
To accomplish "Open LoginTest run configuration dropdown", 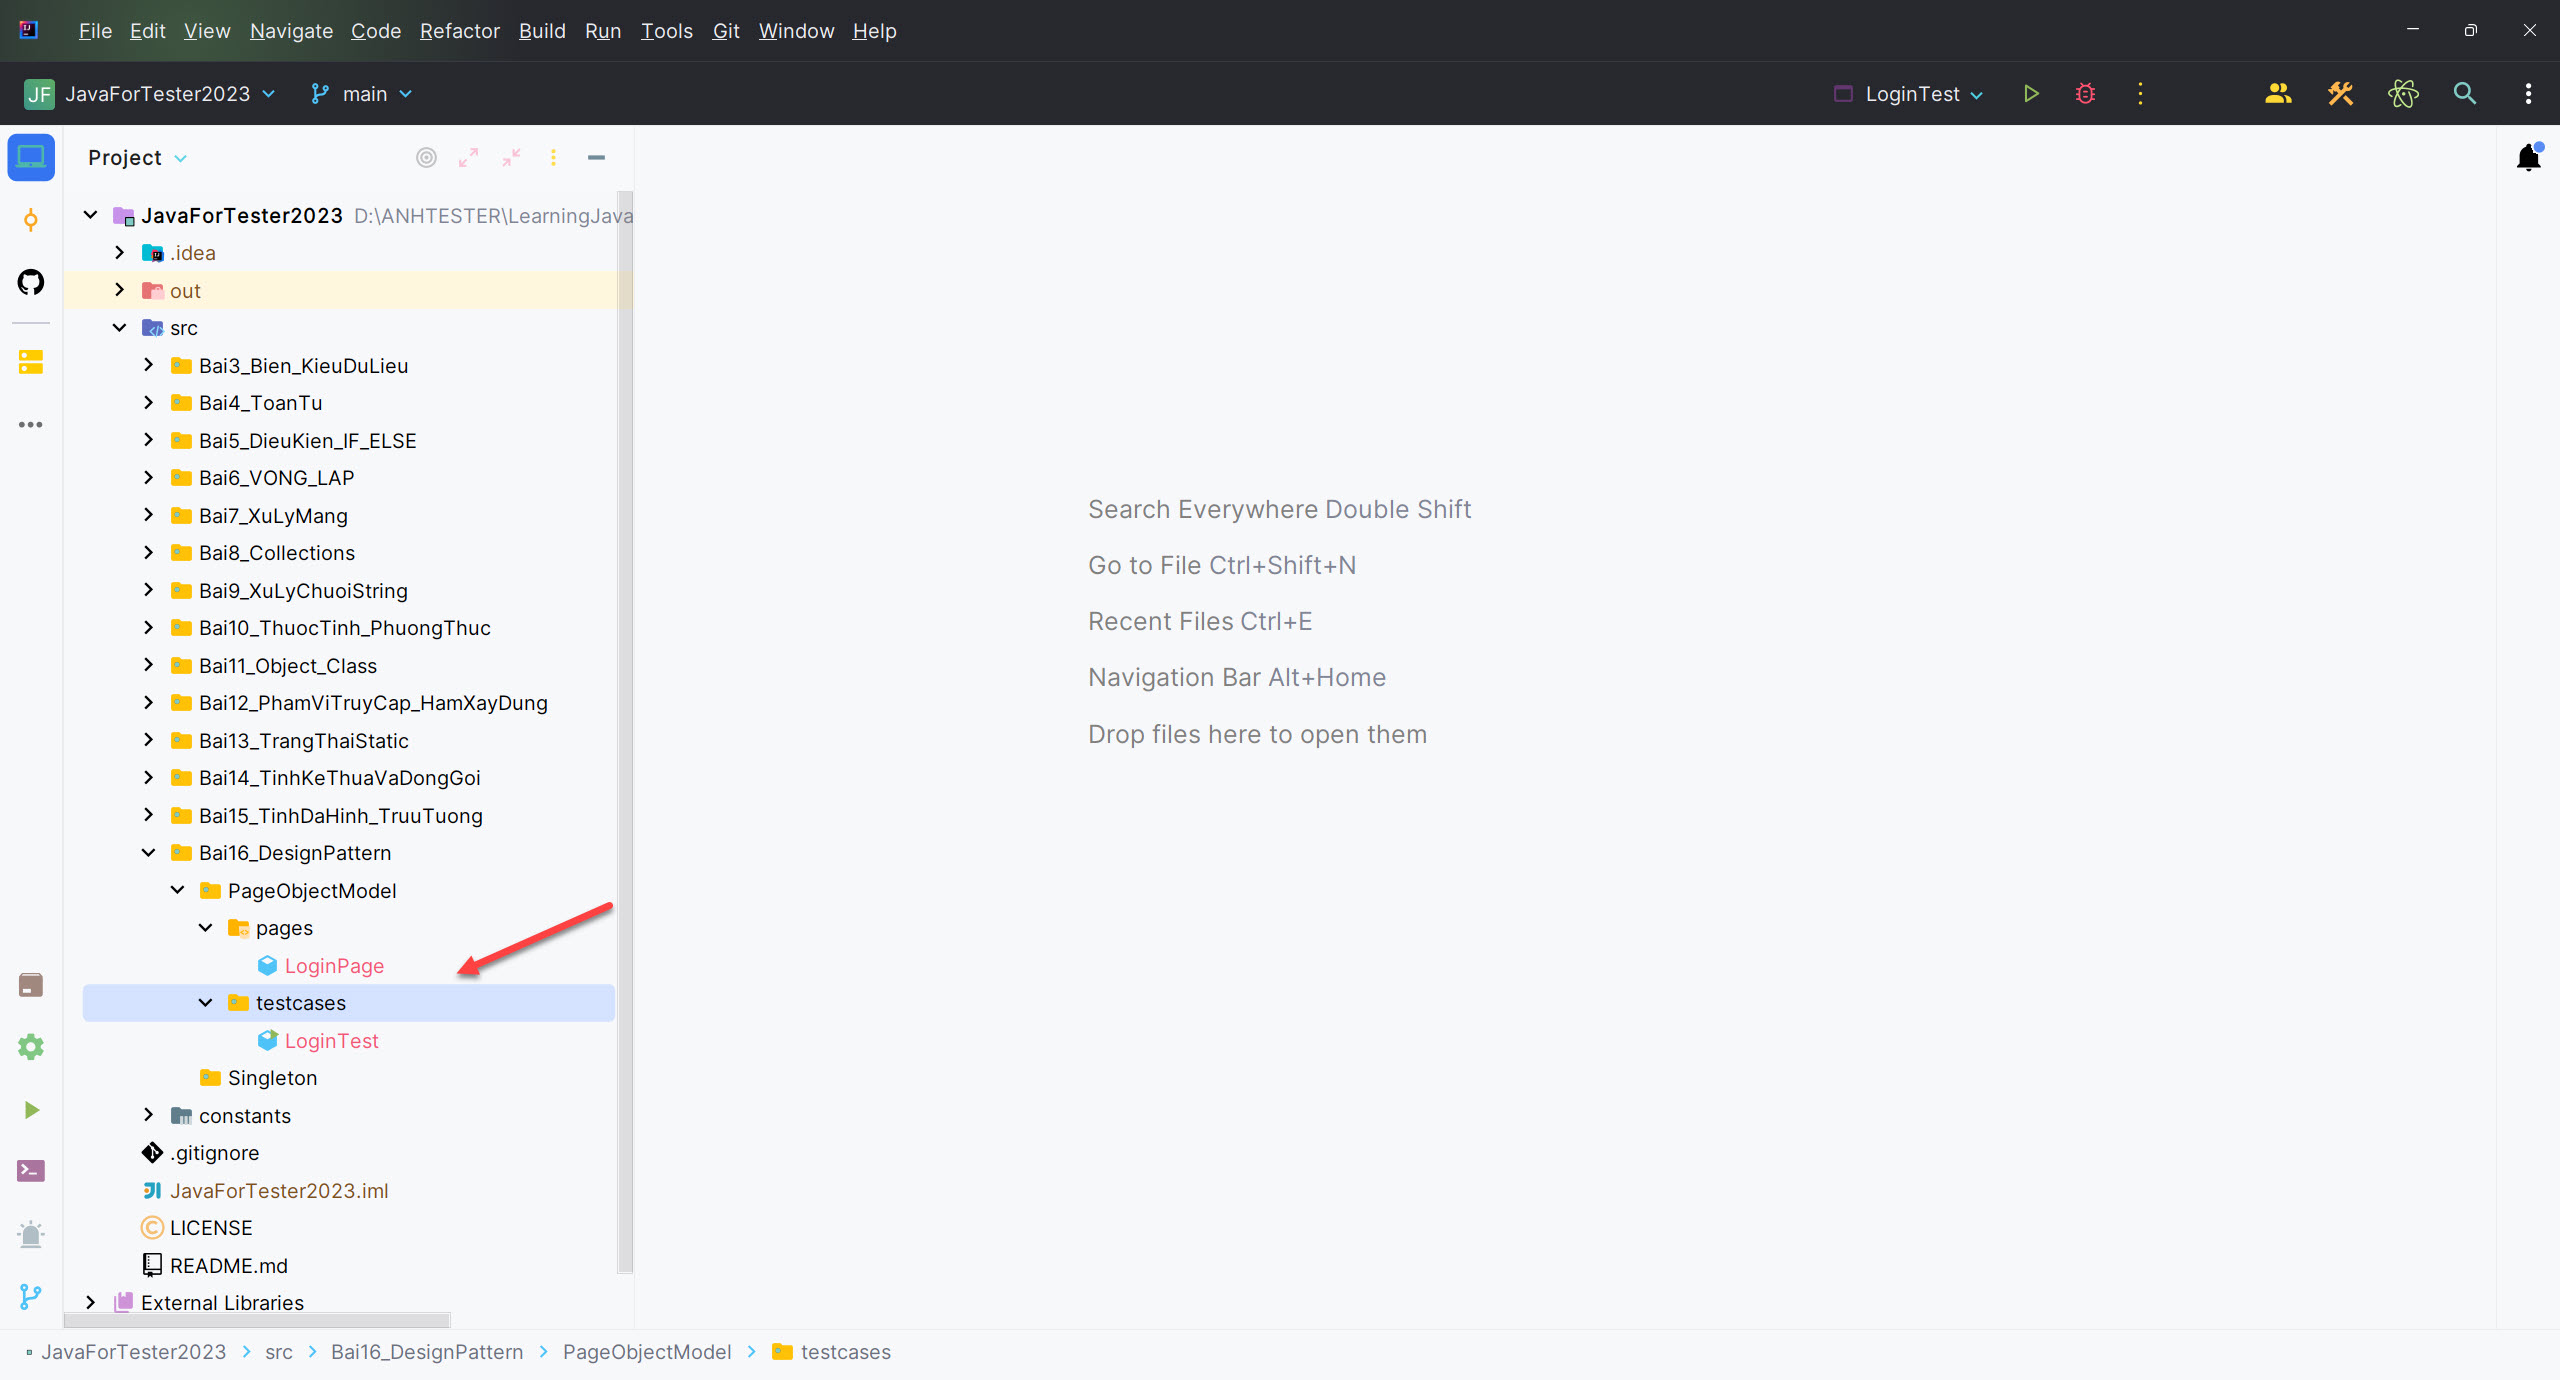I will [1908, 94].
